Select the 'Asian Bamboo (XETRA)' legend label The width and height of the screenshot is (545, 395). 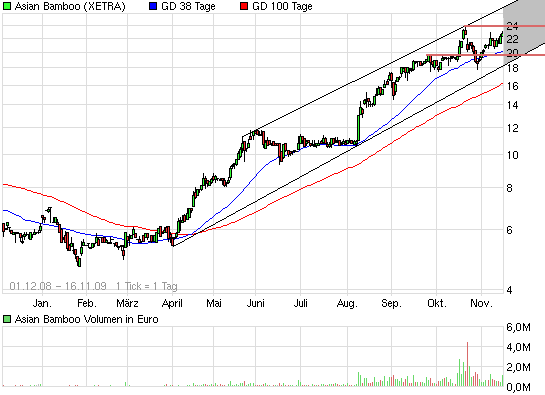pos(70,6)
